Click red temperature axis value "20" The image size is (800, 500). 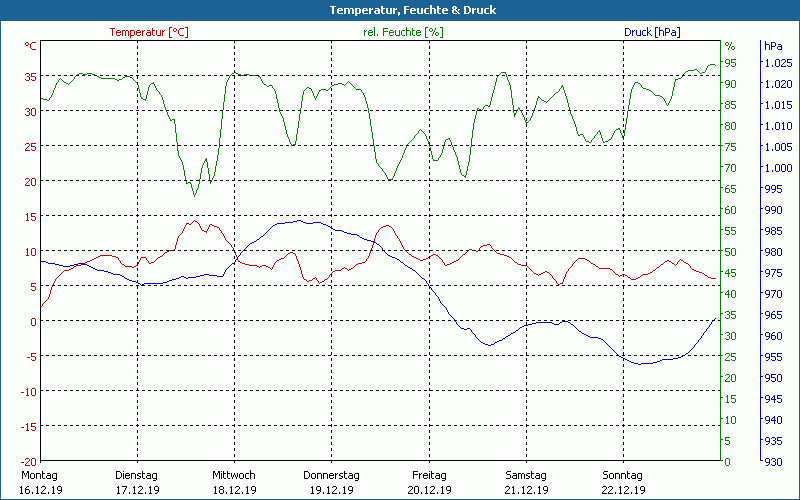[31, 182]
